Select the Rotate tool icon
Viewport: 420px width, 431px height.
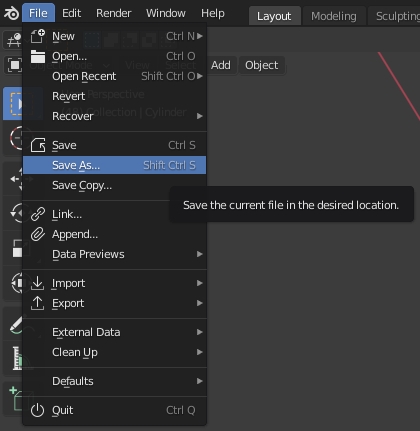(x=15, y=213)
